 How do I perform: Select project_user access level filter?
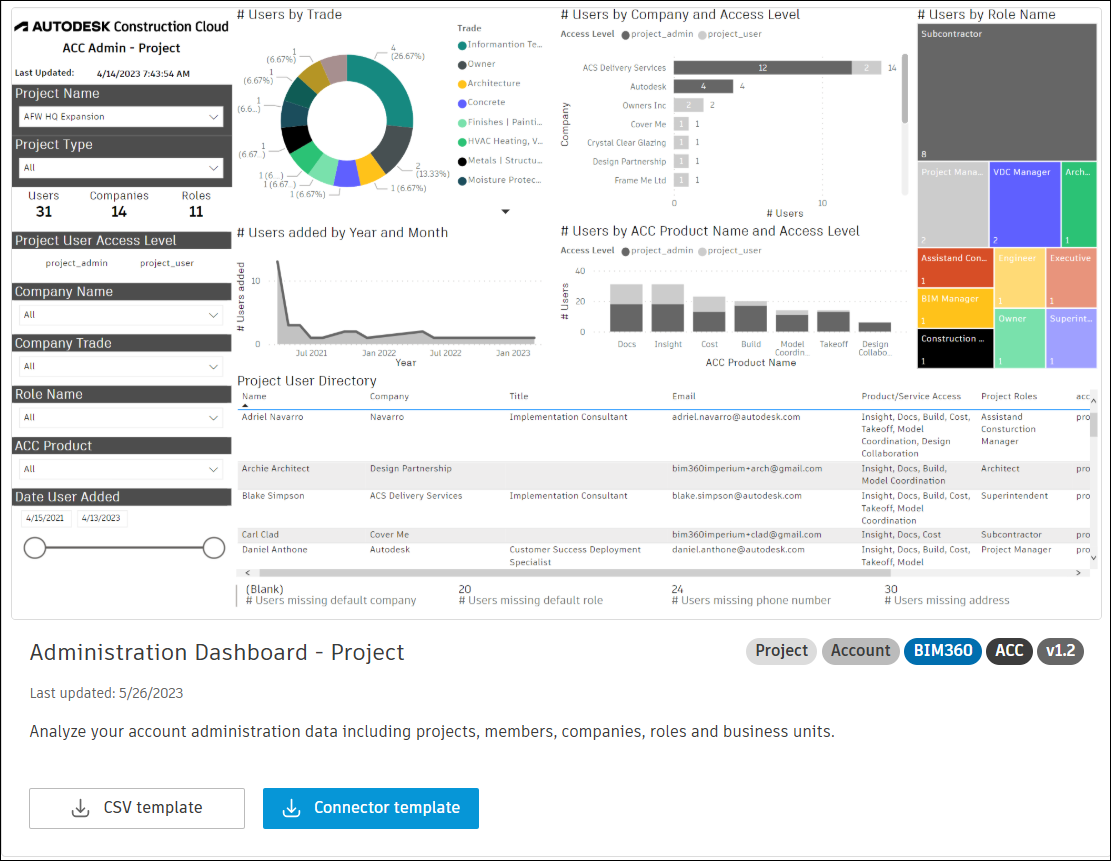(167, 263)
